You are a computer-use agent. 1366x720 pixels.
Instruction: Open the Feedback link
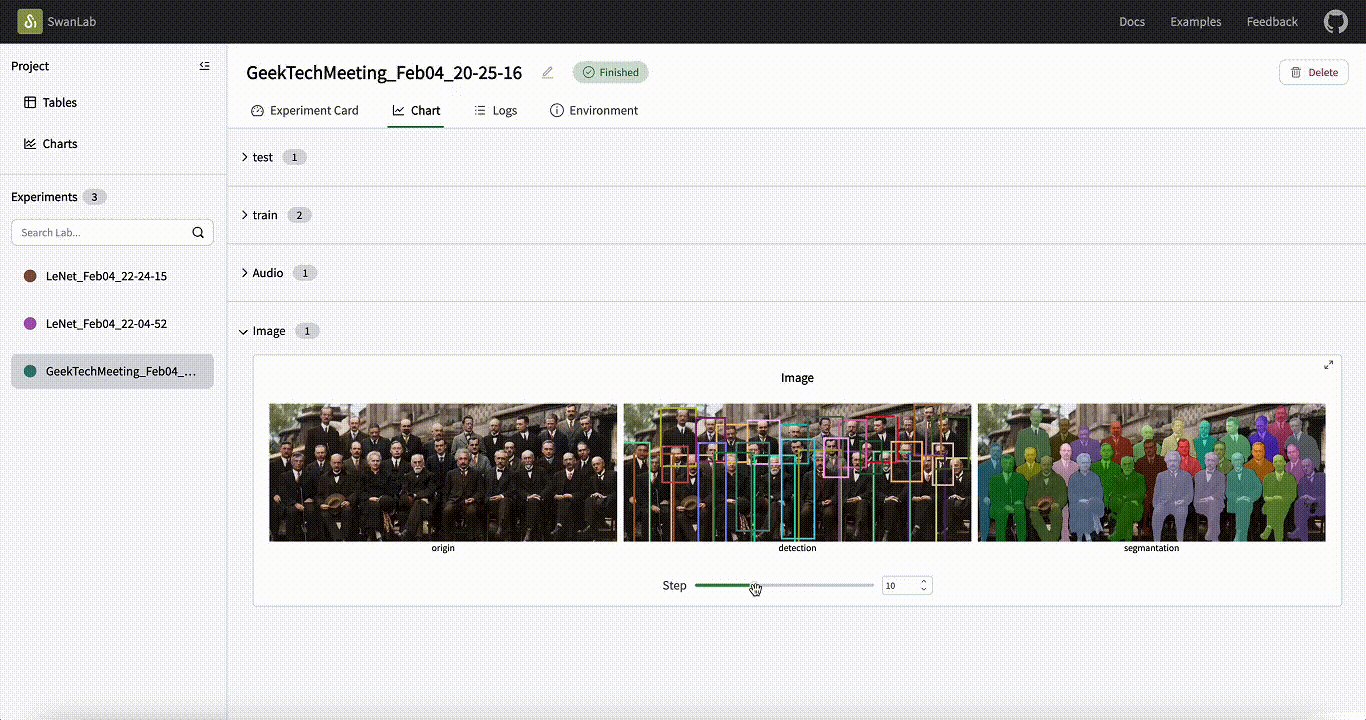tap(1272, 22)
